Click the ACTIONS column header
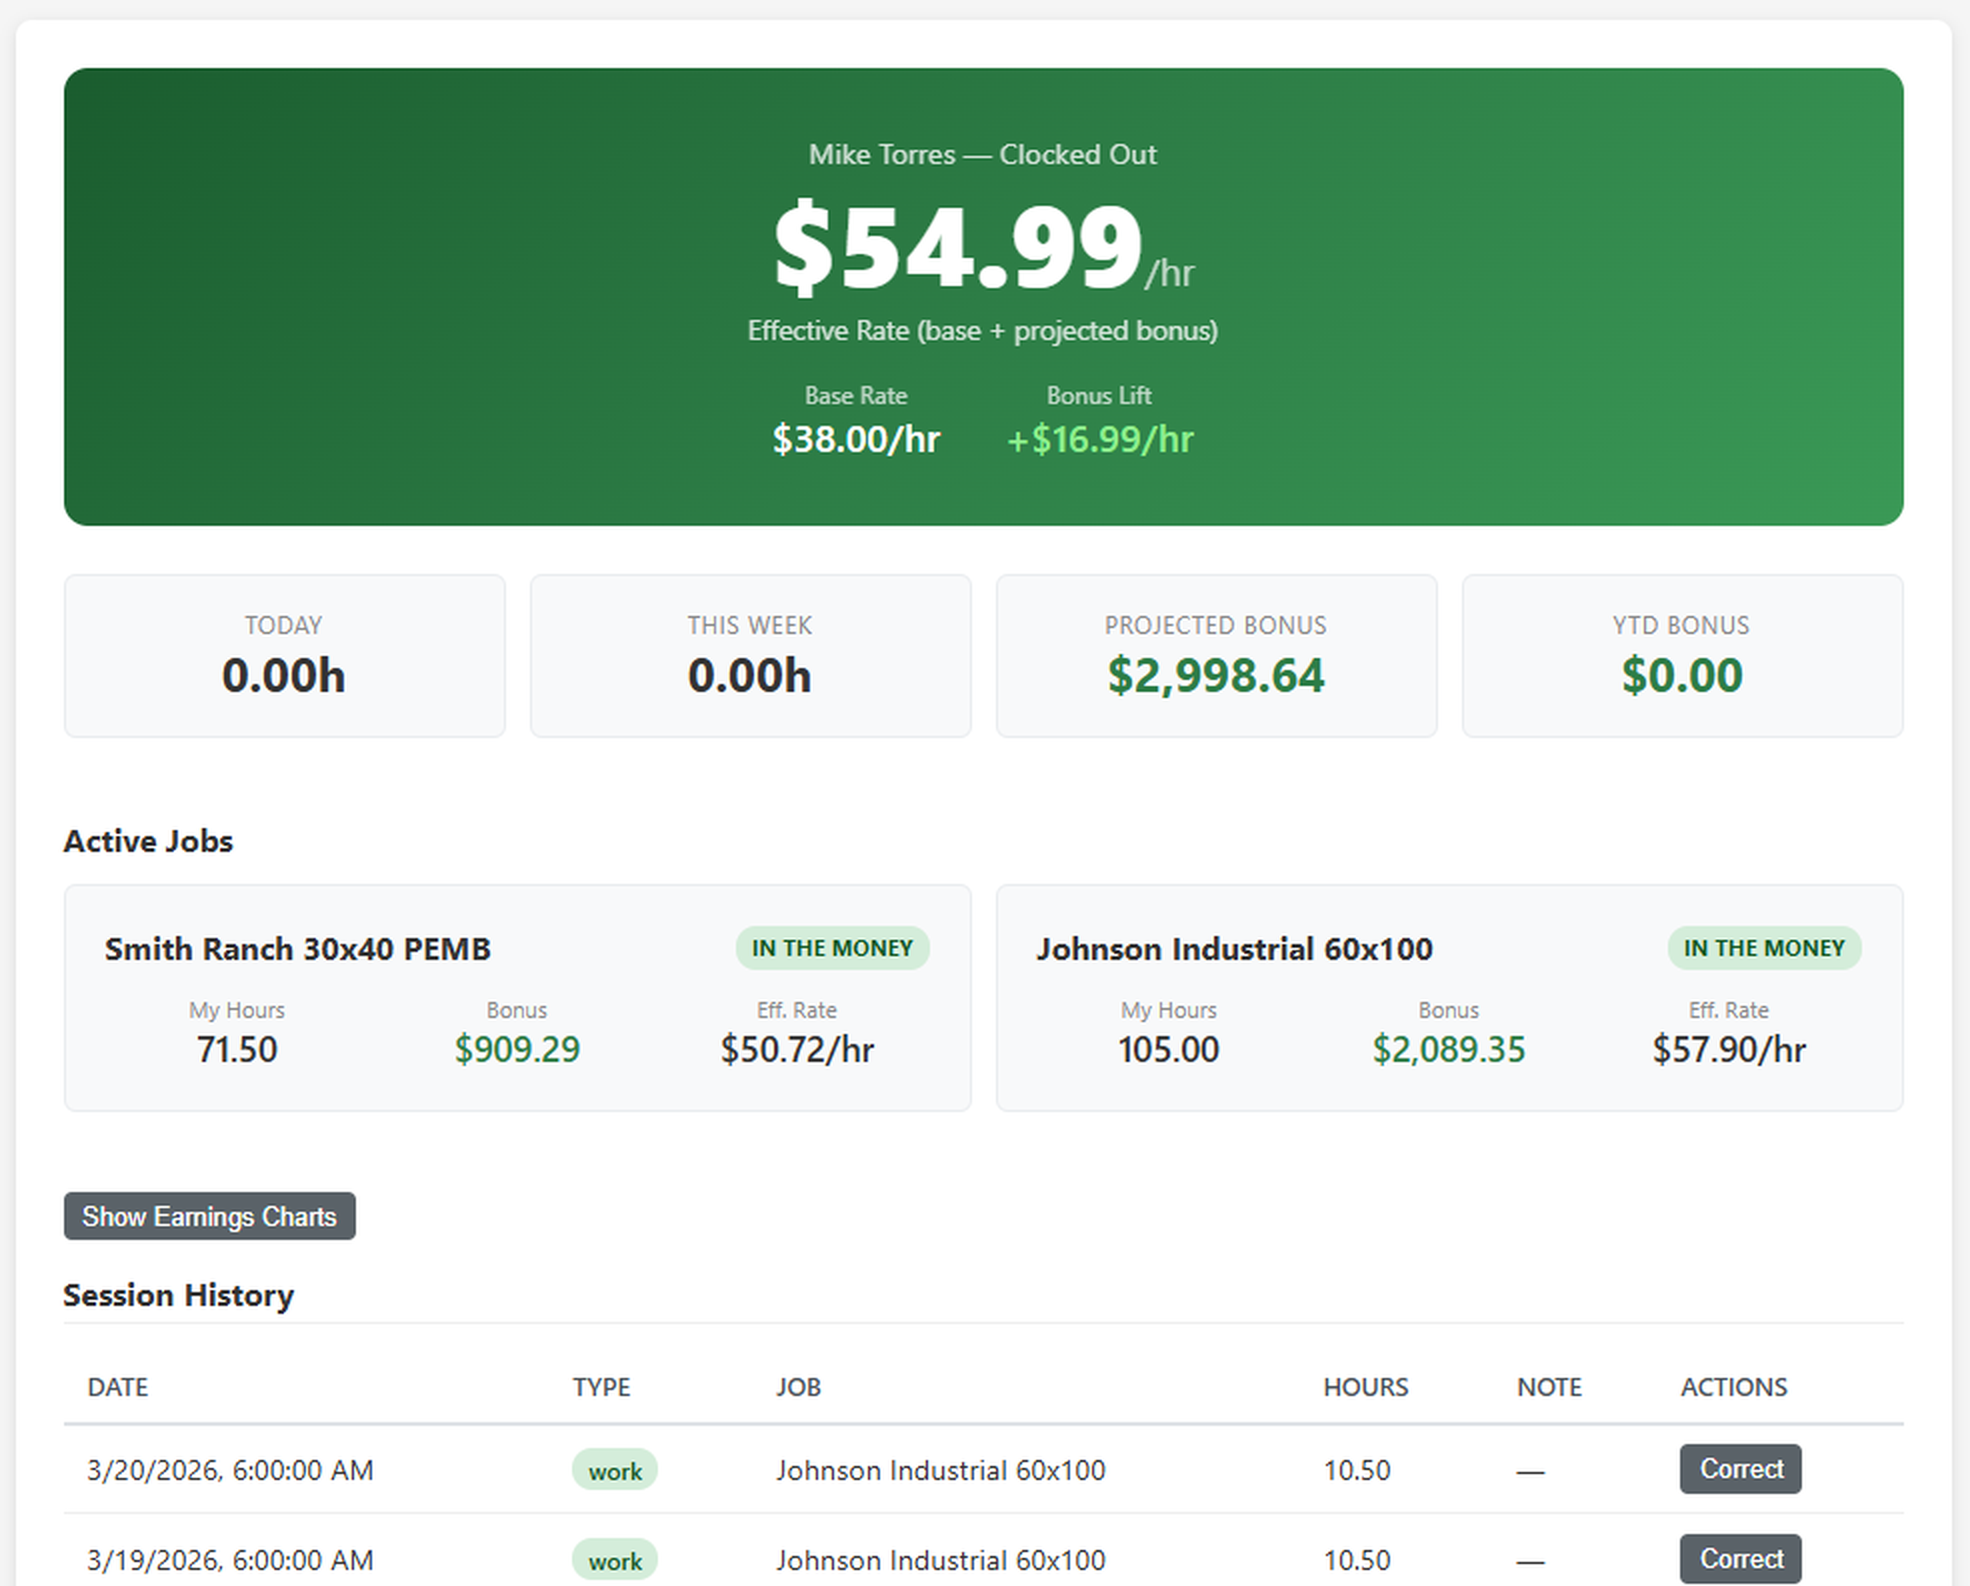 coord(1733,1387)
